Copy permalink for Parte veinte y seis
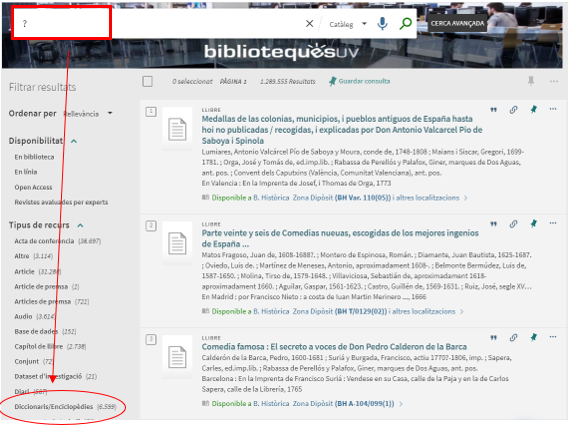The height and width of the screenshot is (430, 571). [x=513, y=224]
